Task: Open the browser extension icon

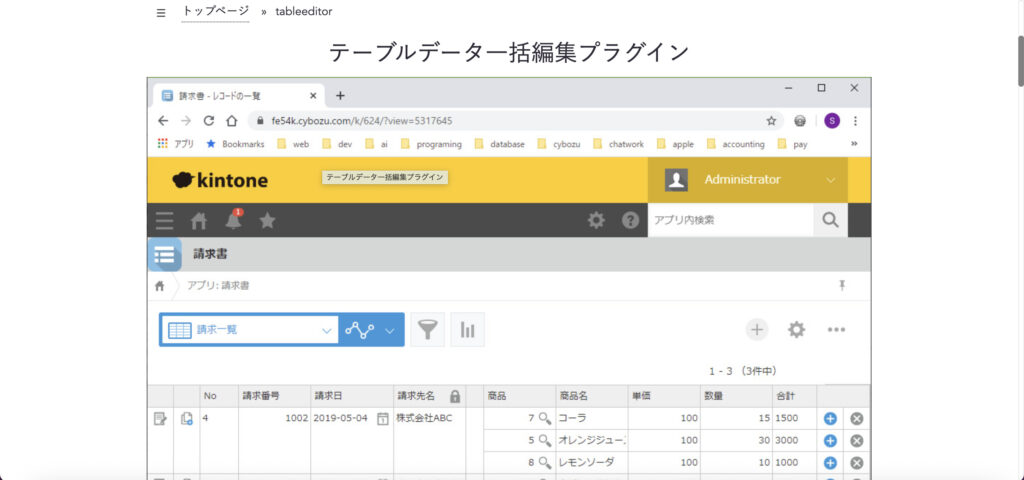Action: [800, 121]
